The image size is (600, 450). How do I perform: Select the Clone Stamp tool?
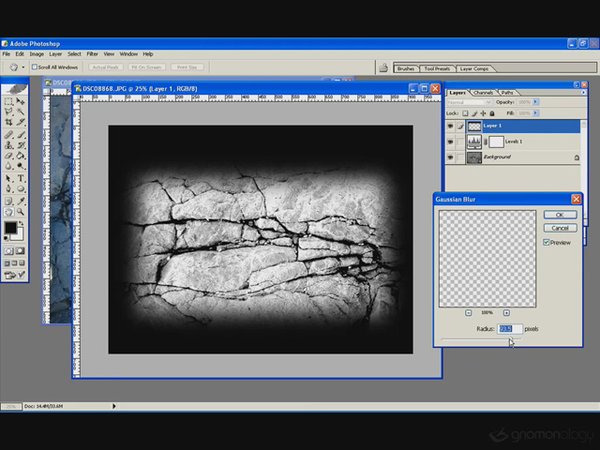pyautogui.click(x=9, y=145)
